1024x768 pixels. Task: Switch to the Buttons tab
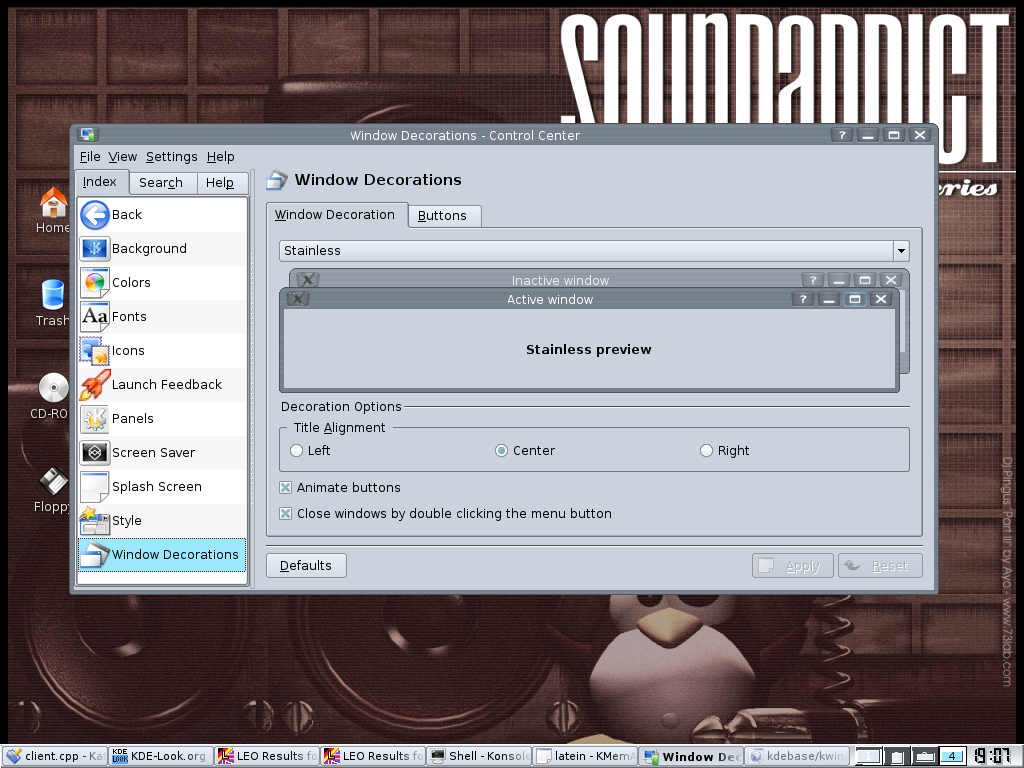coord(444,216)
